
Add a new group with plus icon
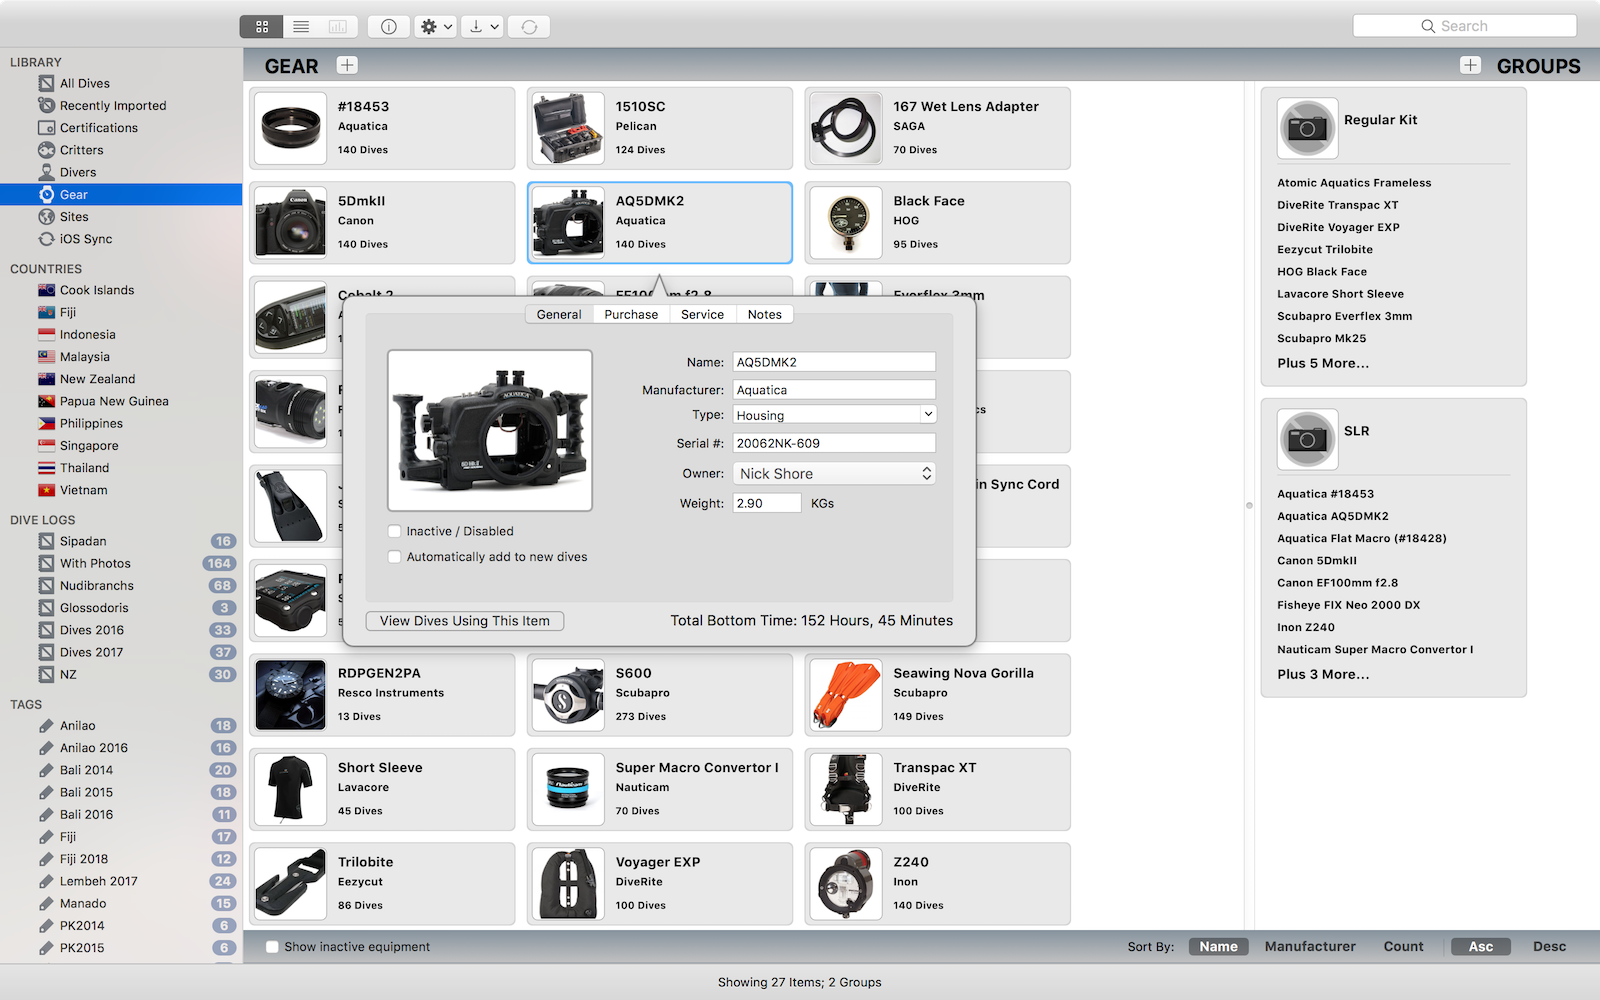click(1470, 66)
